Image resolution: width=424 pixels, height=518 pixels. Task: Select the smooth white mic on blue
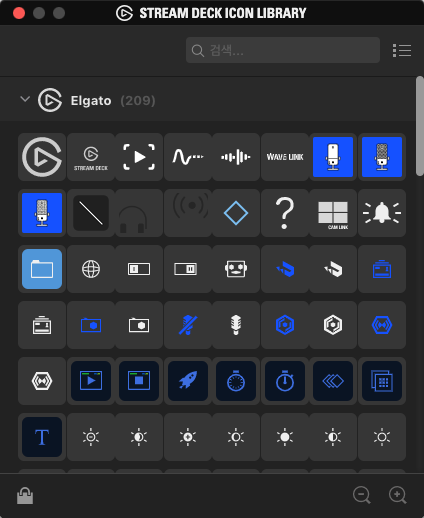coord(333,157)
